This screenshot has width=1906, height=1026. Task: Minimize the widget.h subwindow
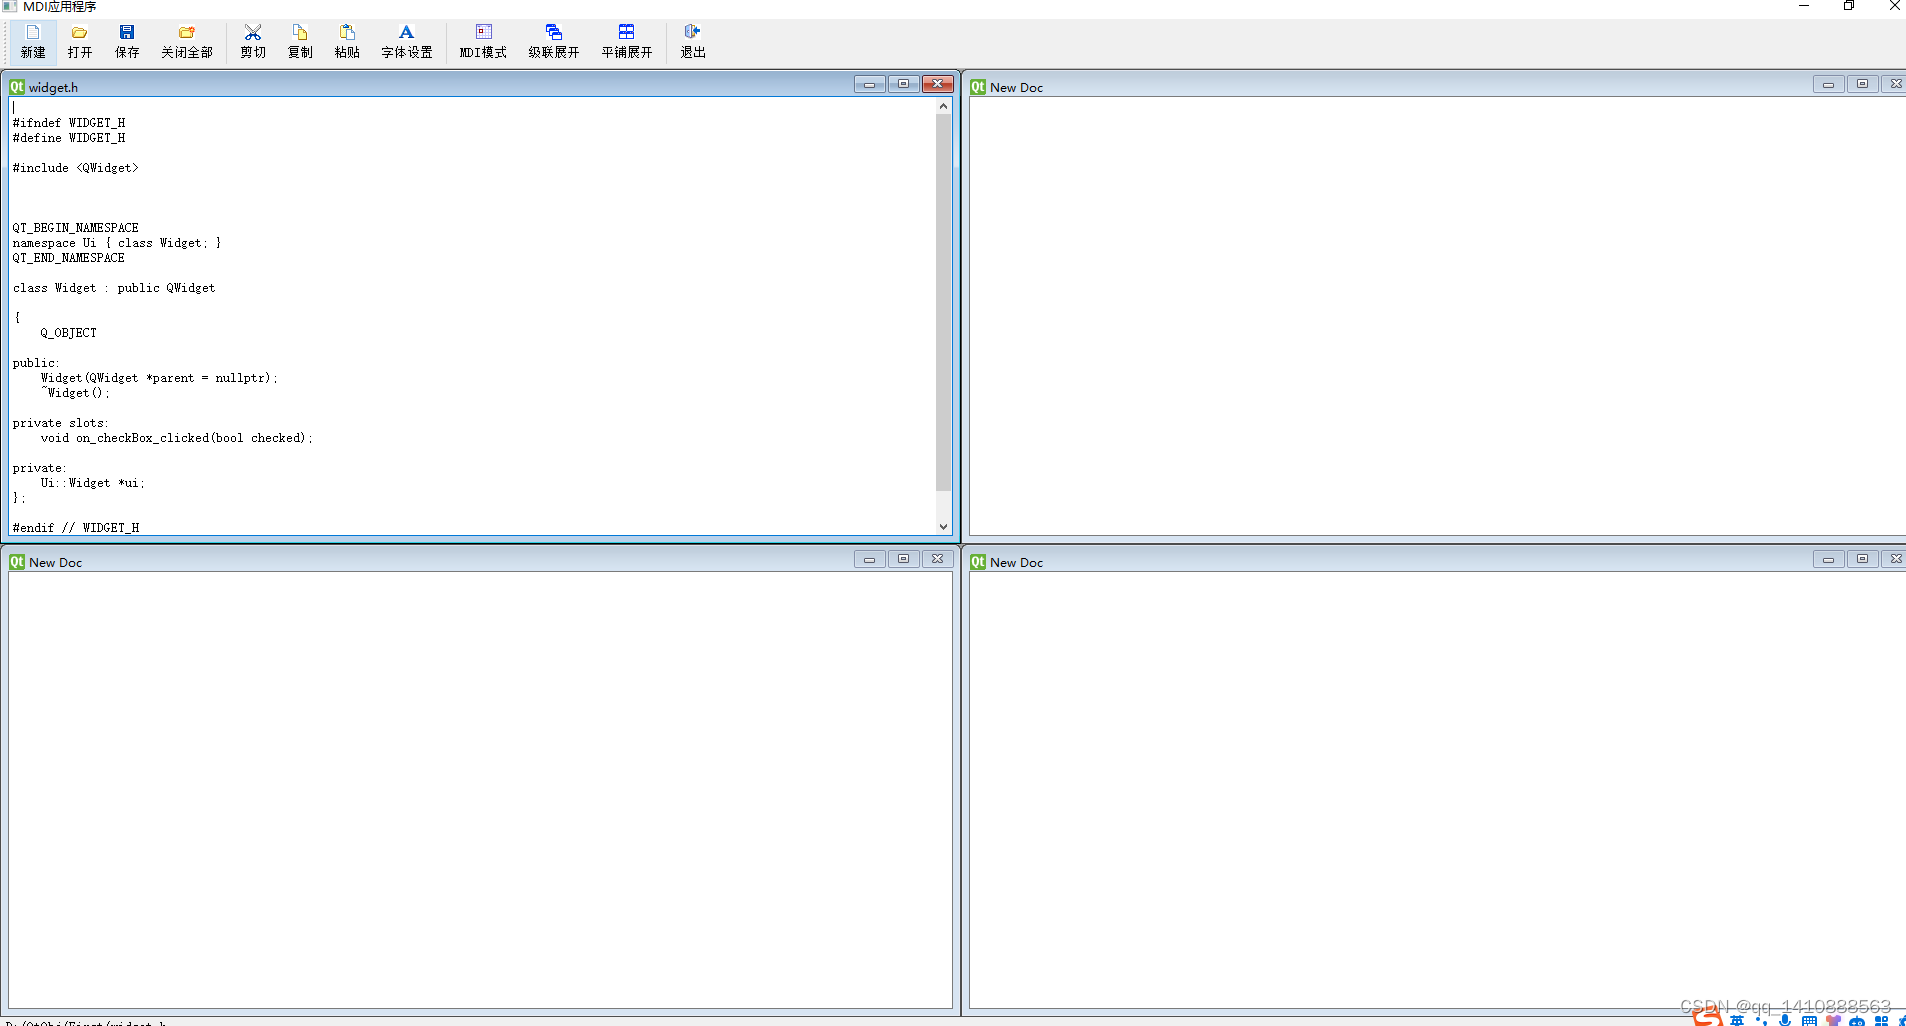pyautogui.click(x=869, y=84)
